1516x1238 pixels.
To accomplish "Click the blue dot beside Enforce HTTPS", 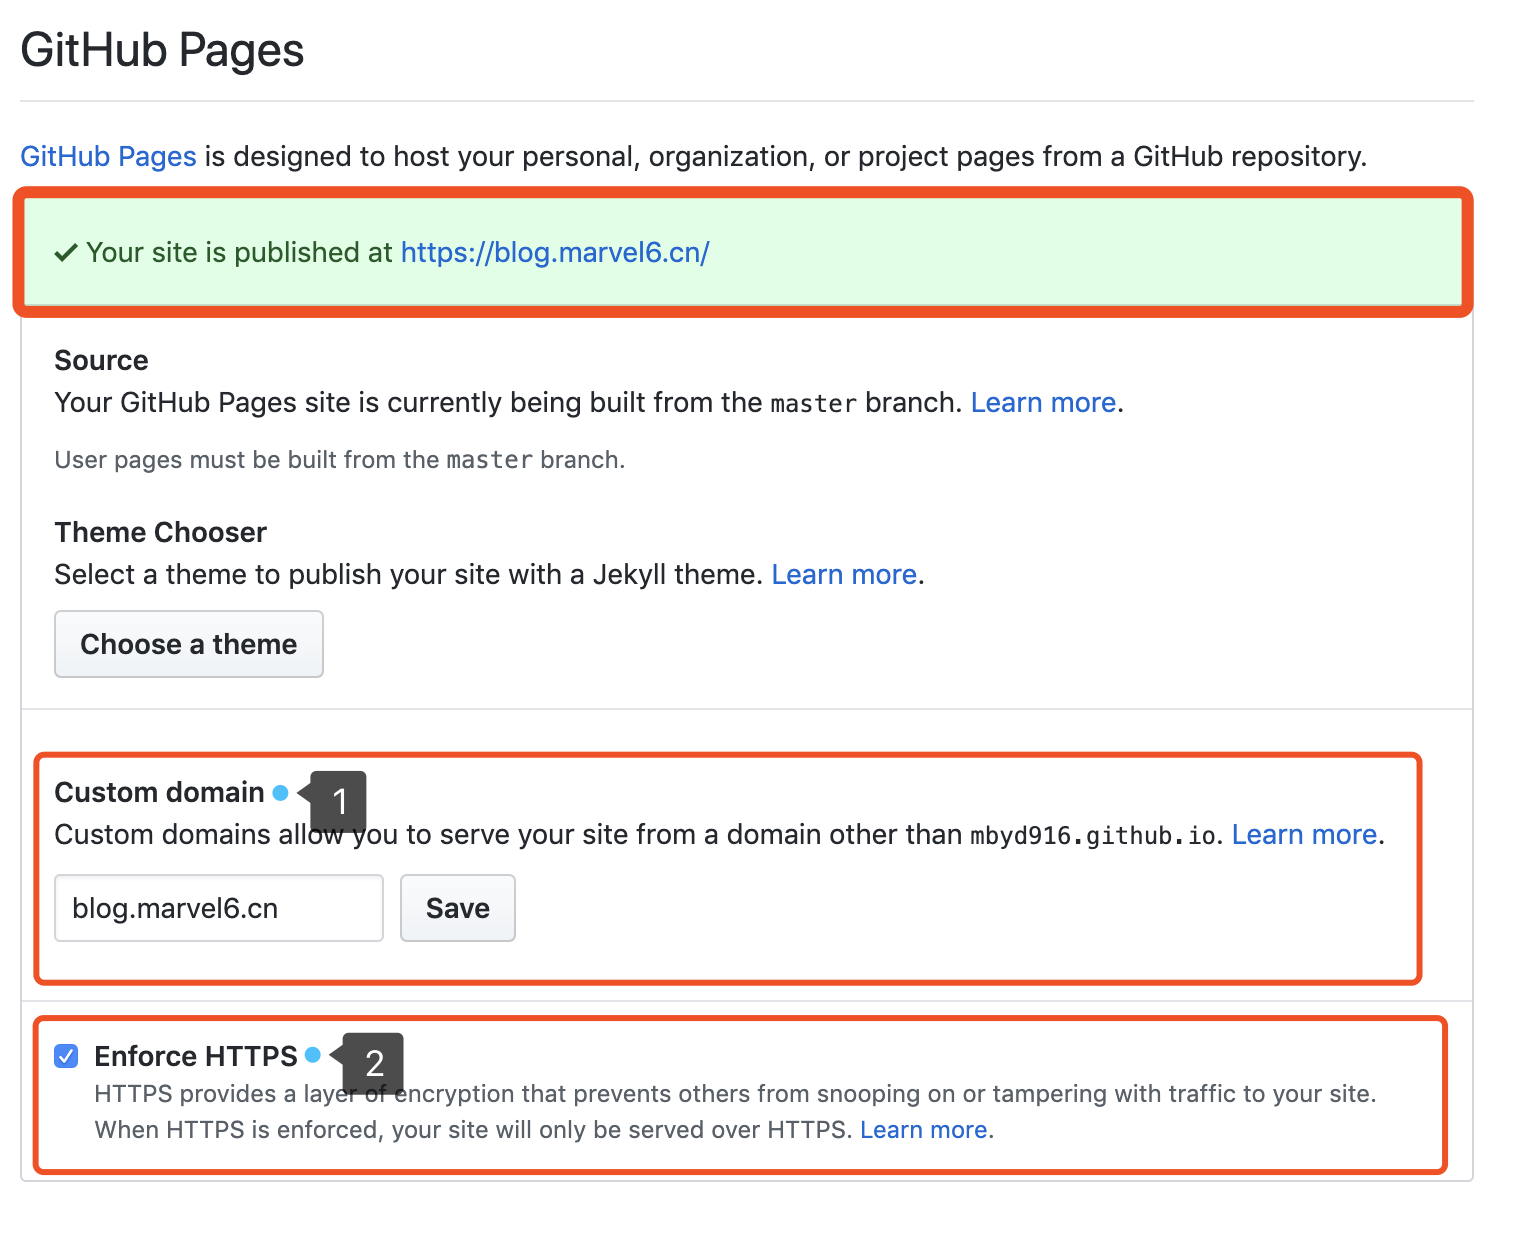I will click(313, 1055).
